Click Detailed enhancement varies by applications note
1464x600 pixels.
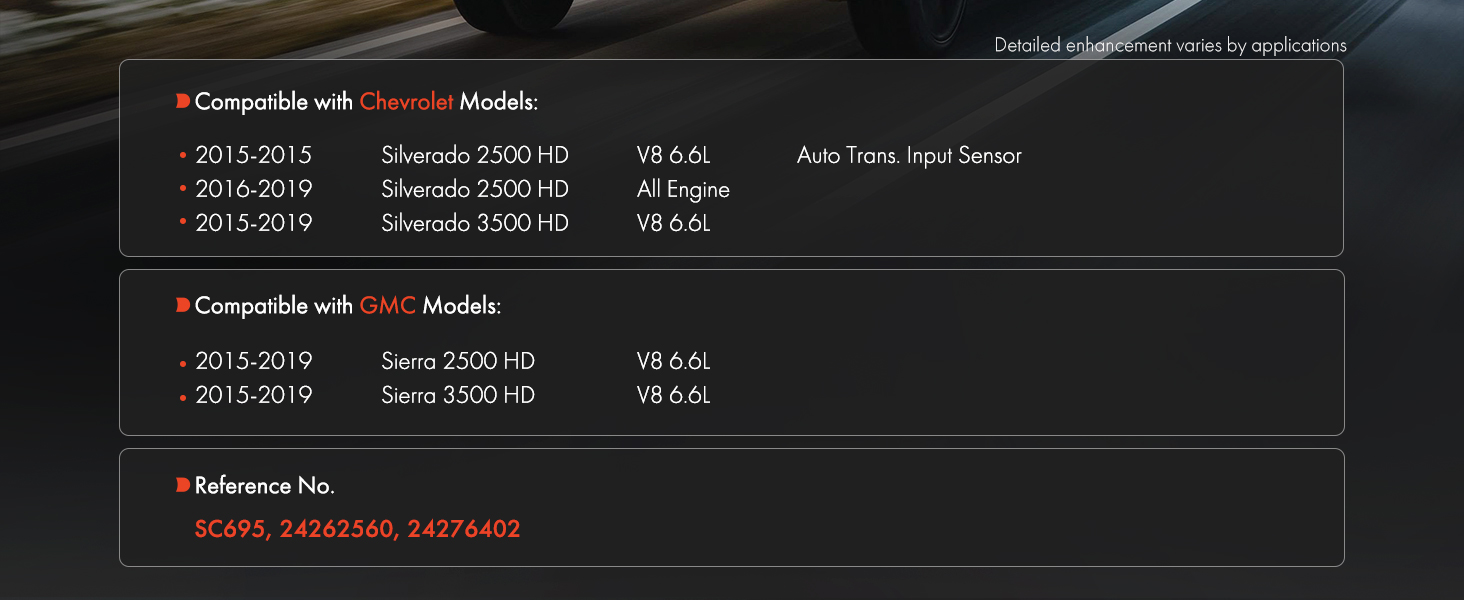[x=1170, y=45]
